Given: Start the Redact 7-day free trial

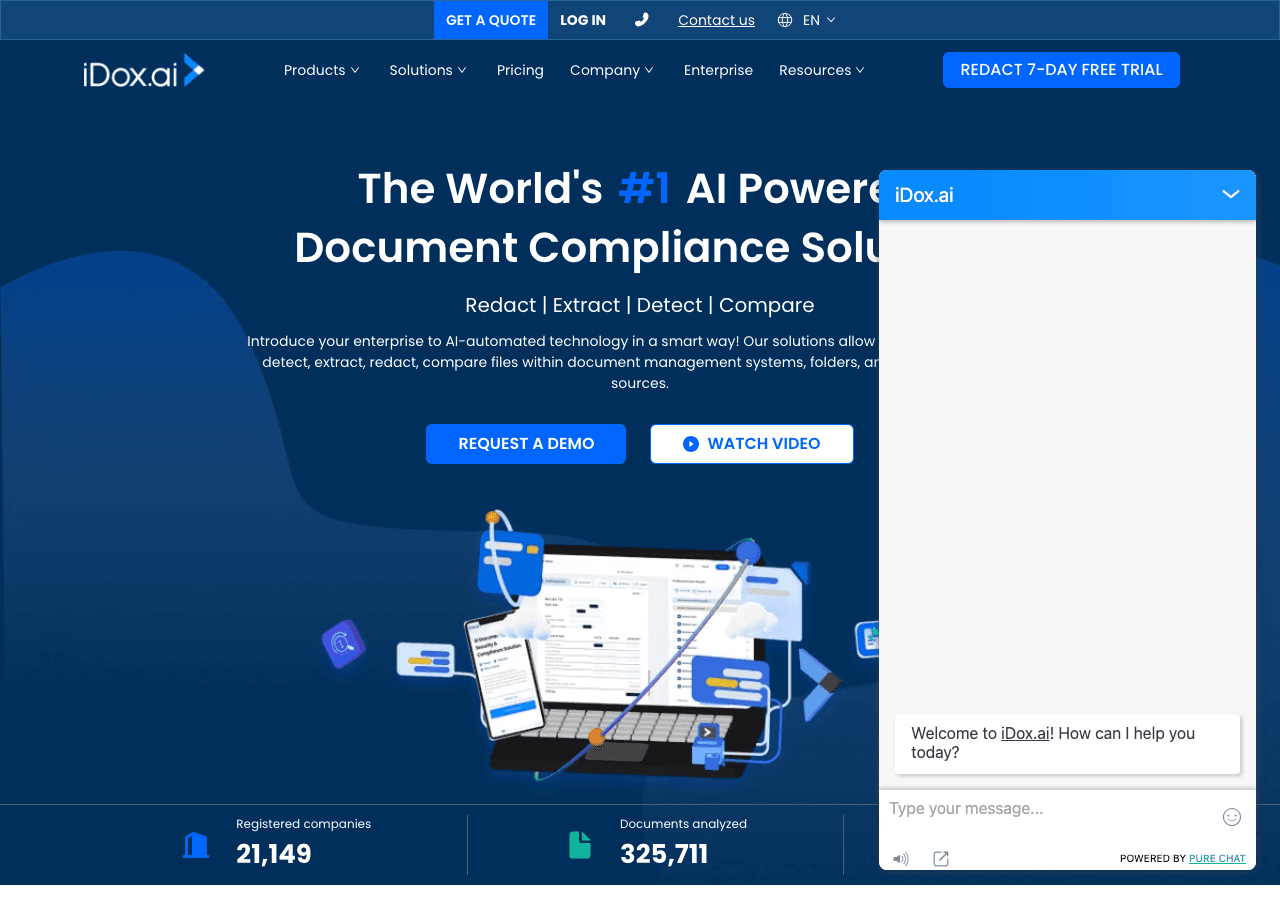Looking at the screenshot, I should tap(1061, 70).
